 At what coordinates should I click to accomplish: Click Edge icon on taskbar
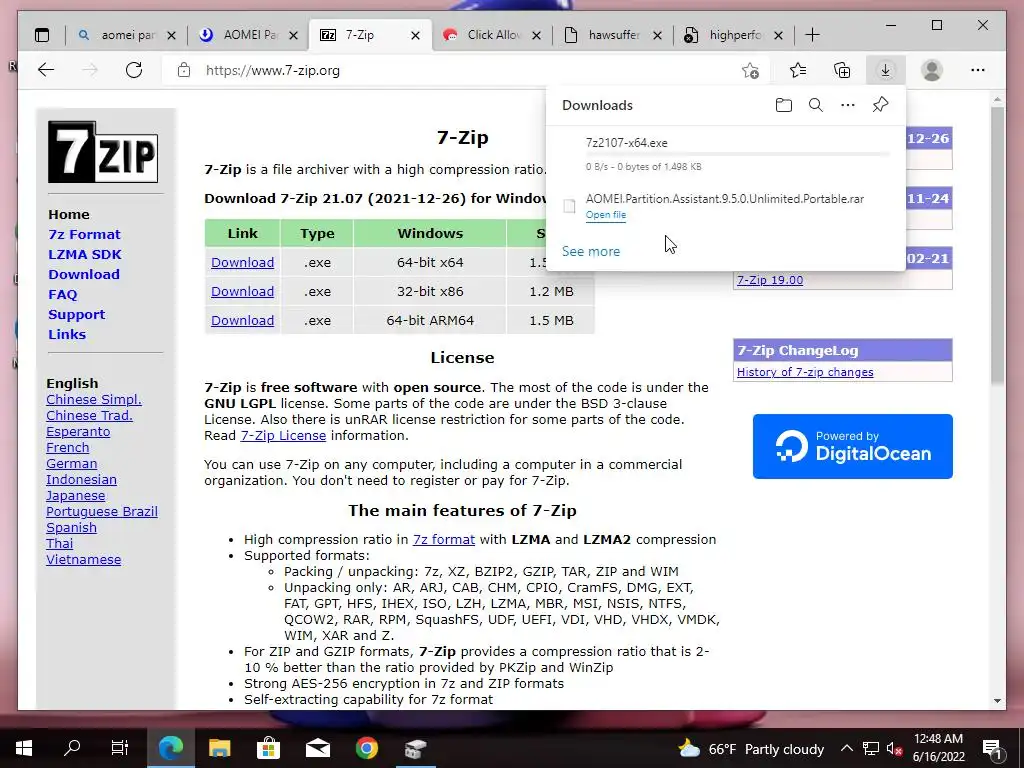pyautogui.click(x=170, y=748)
